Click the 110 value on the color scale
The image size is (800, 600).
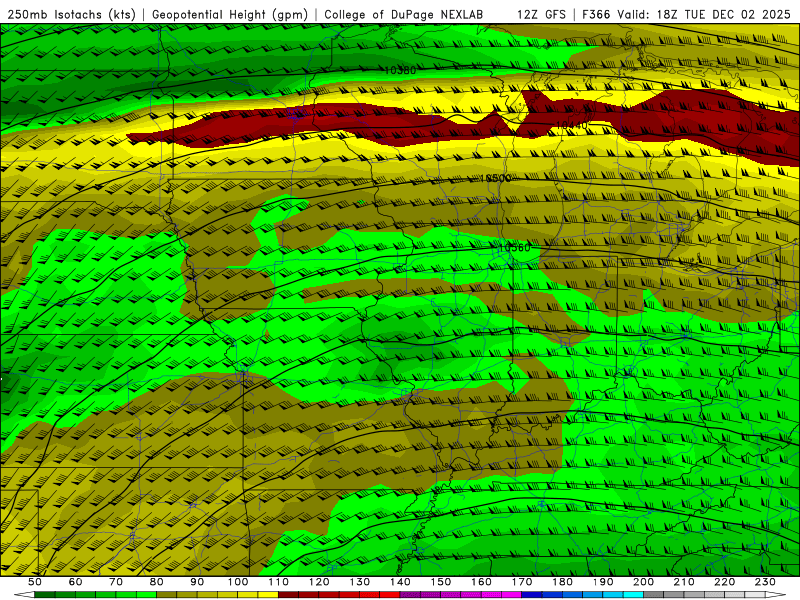point(279,582)
